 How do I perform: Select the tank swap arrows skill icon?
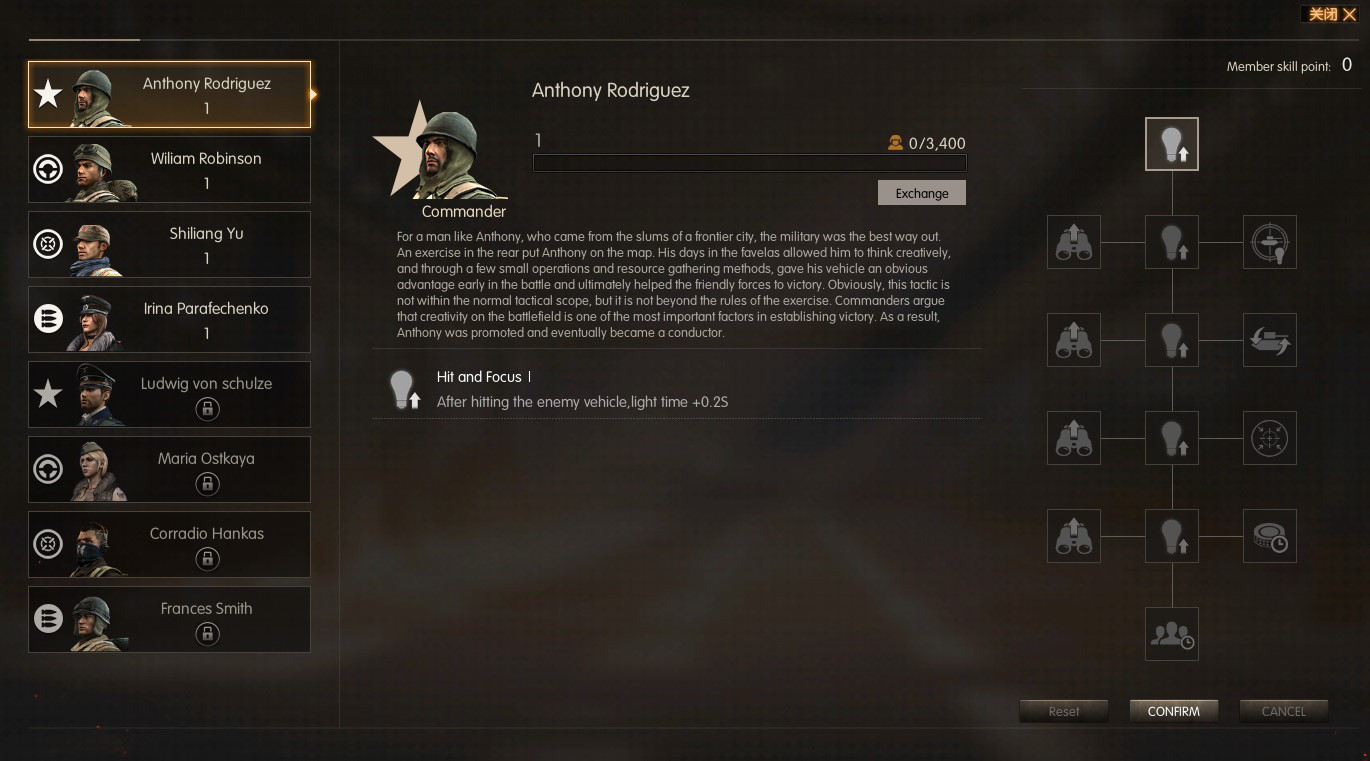1270,340
